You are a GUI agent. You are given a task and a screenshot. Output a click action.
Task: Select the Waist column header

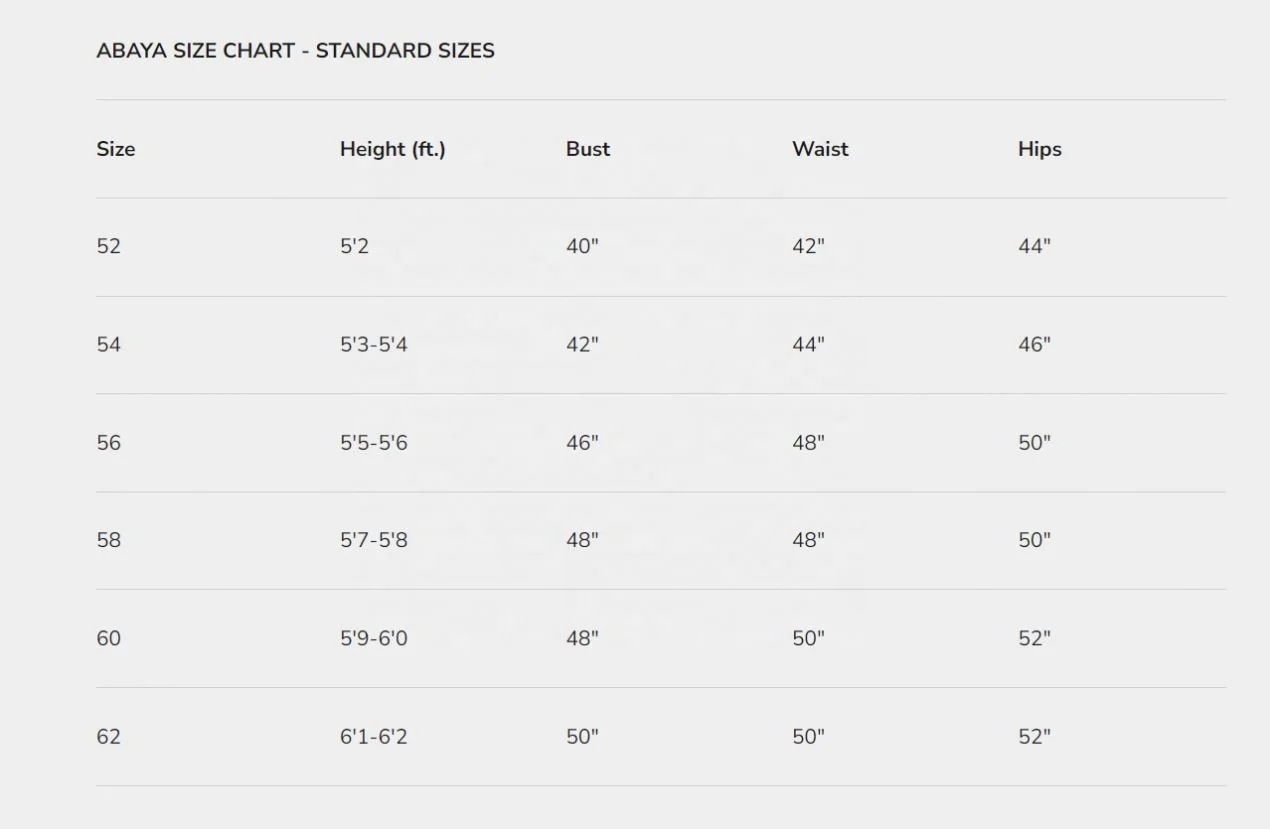tap(820, 149)
